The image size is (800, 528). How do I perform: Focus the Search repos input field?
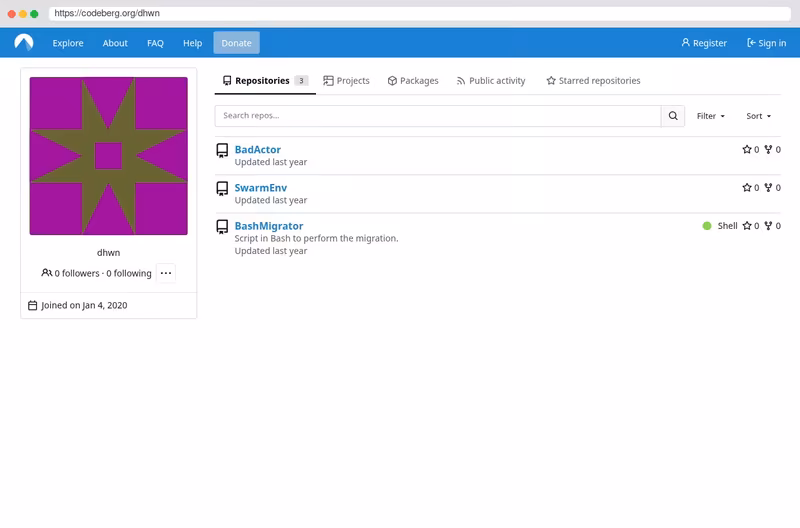438,116
